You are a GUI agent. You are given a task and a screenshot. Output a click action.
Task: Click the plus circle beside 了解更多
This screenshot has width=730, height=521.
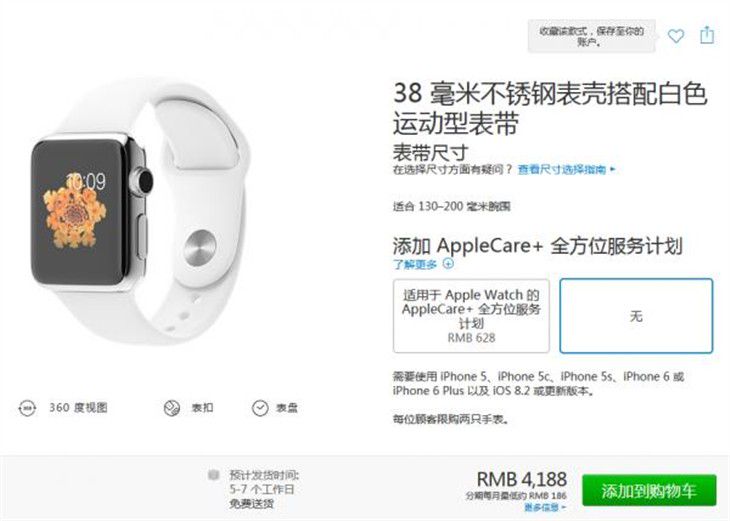coord(448,264)
